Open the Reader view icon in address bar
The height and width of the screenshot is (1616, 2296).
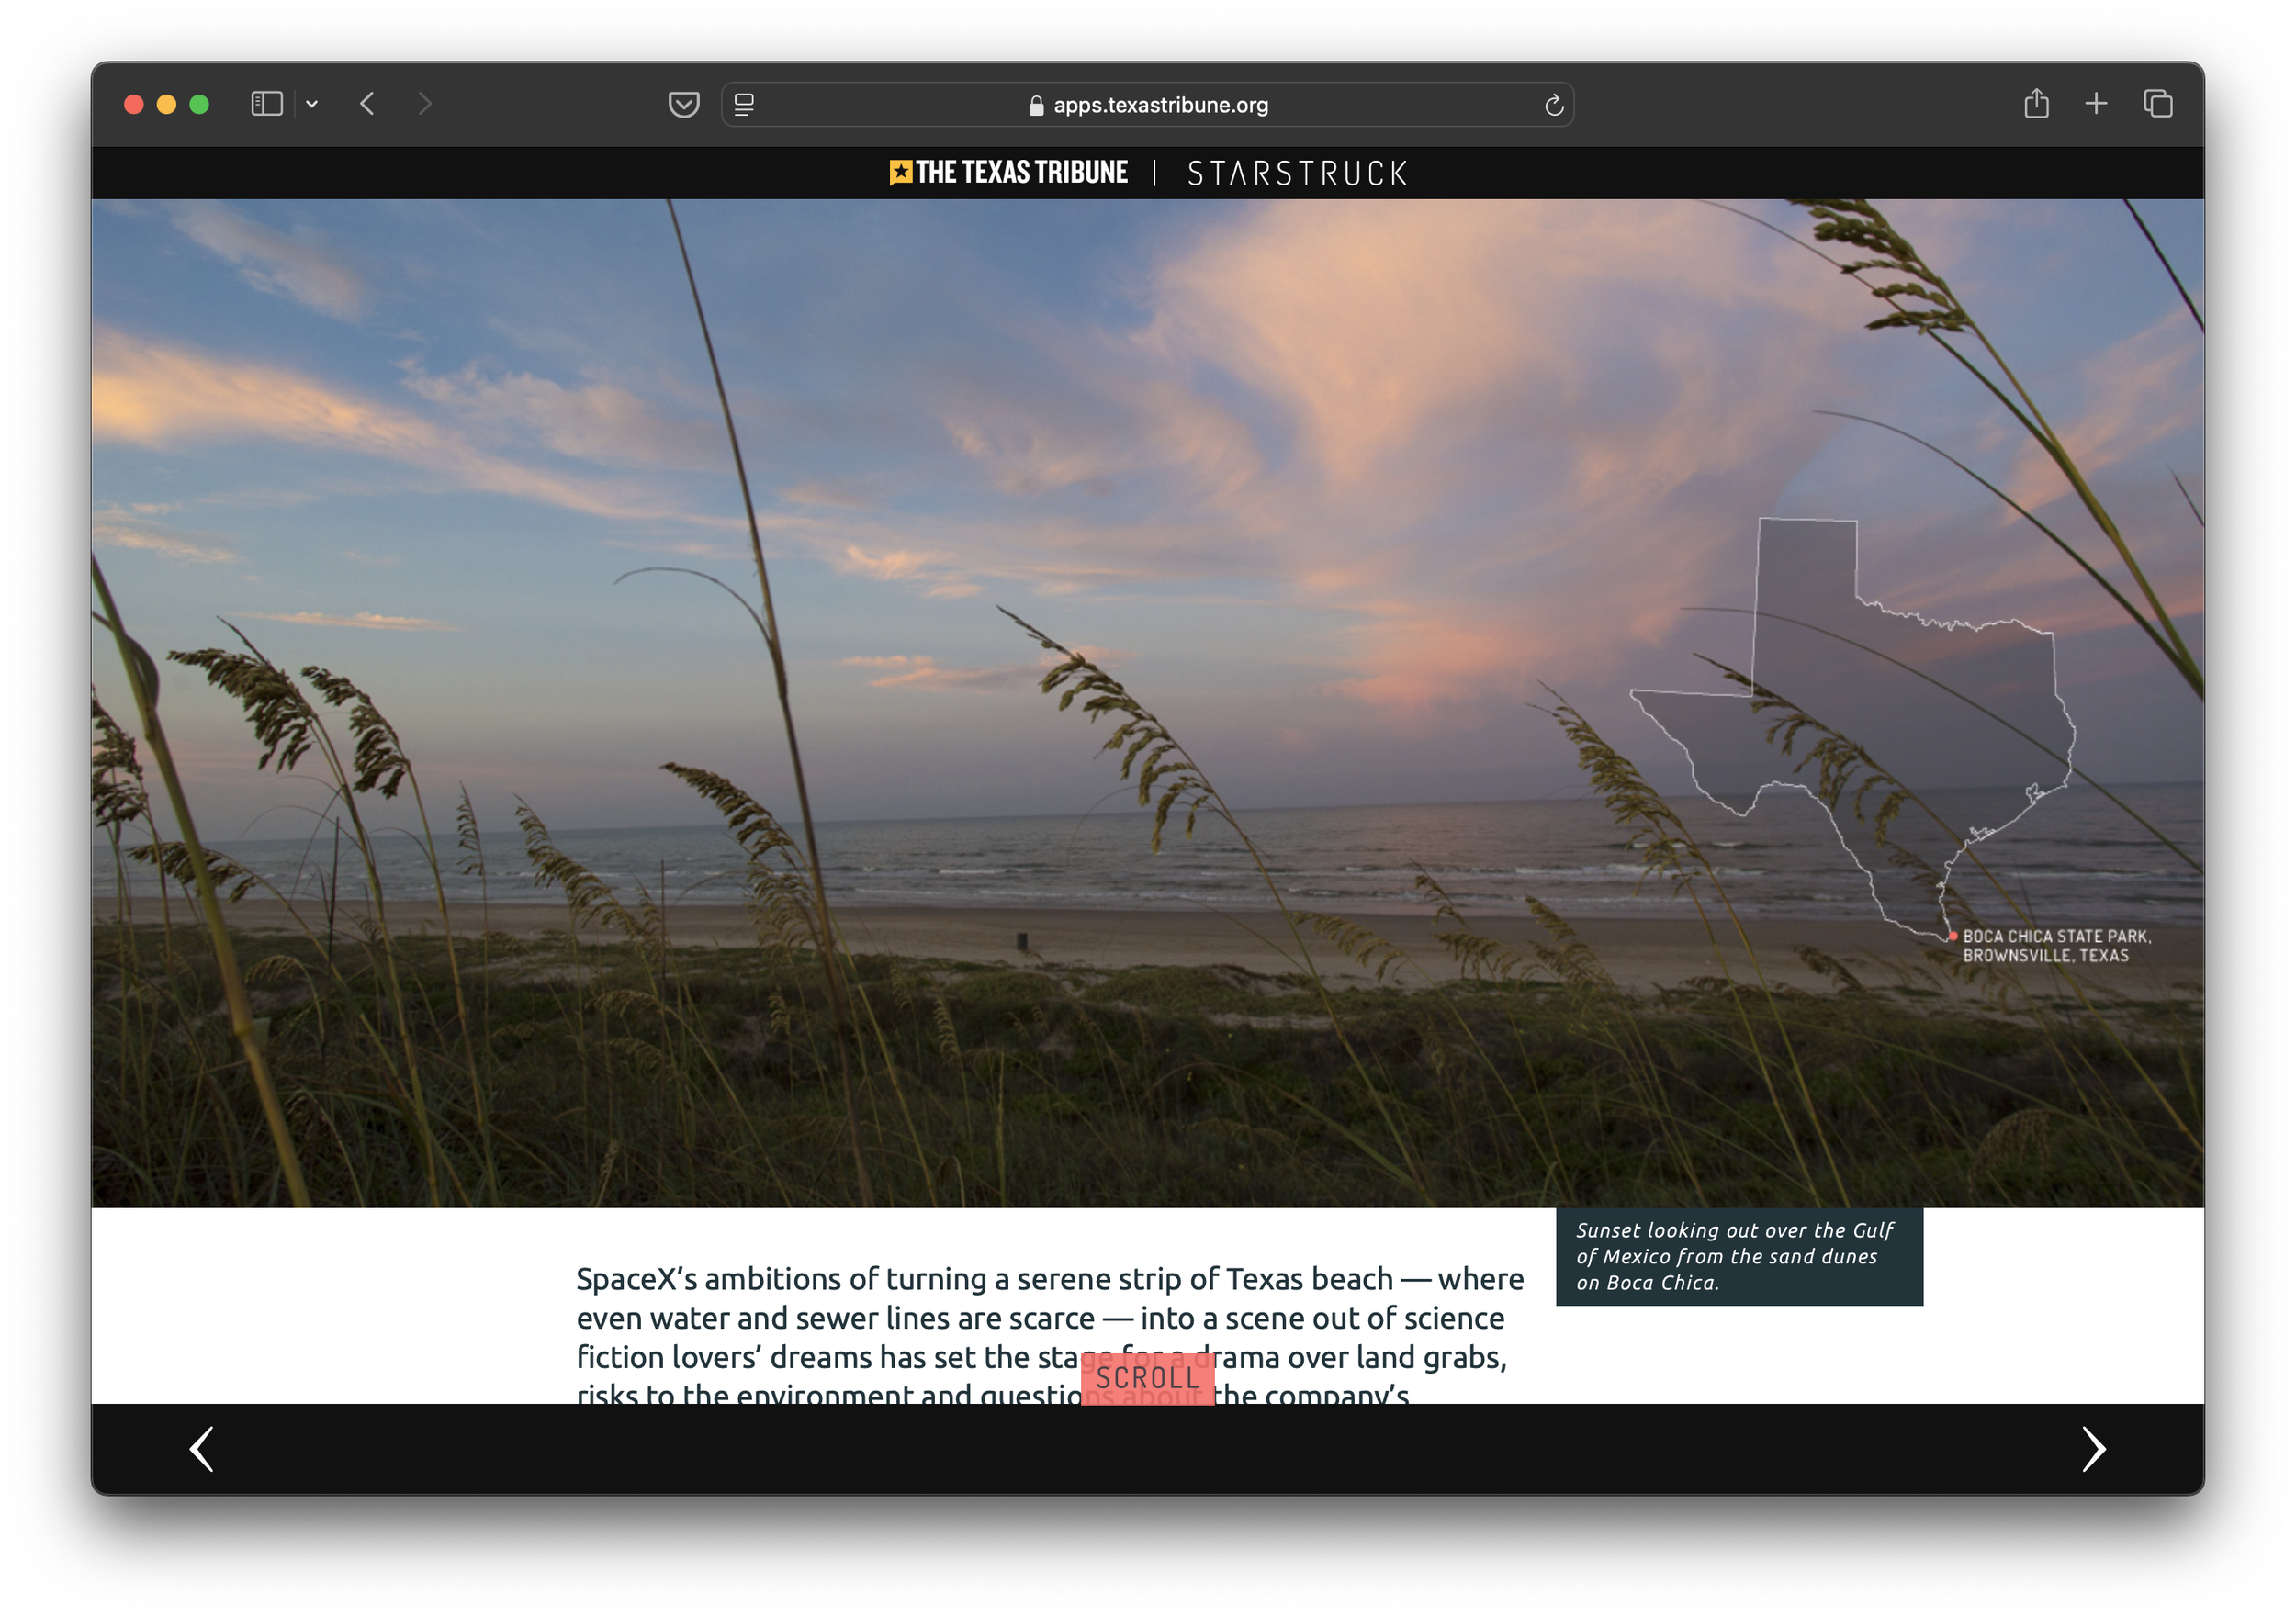(744, 104)
